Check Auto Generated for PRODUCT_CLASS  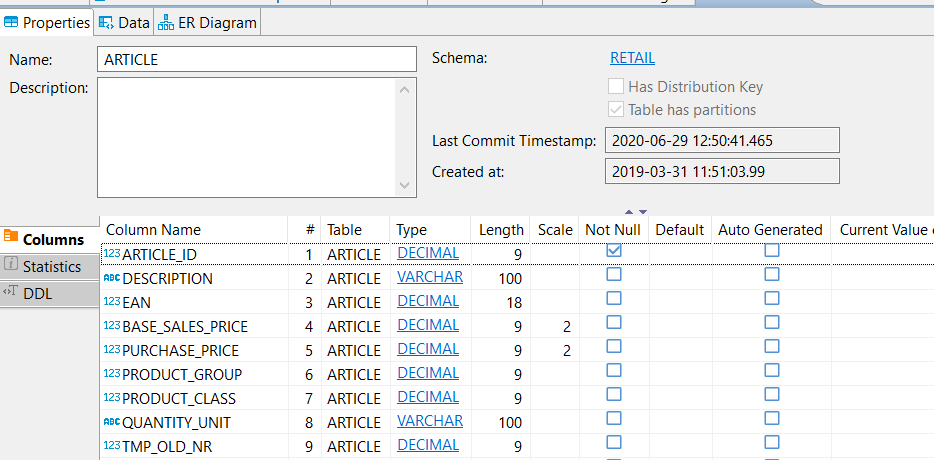pyautogui.click(x=772, y=394)
